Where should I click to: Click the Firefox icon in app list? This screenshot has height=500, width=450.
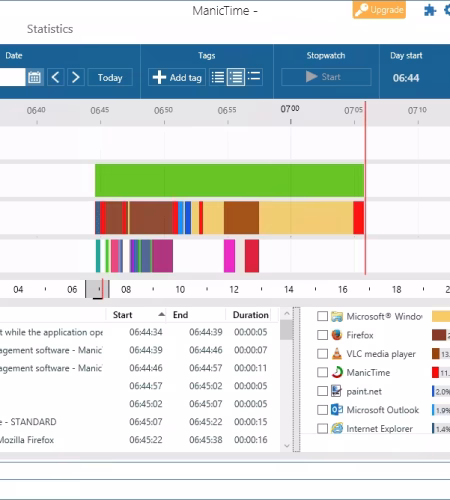[337, 335]
